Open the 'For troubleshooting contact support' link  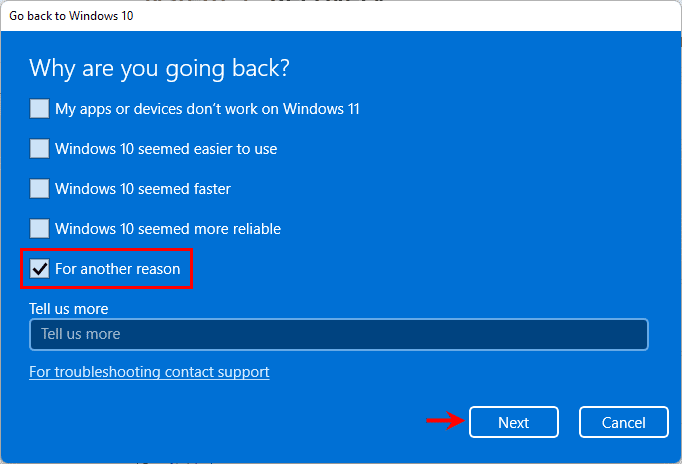(149, 372)
